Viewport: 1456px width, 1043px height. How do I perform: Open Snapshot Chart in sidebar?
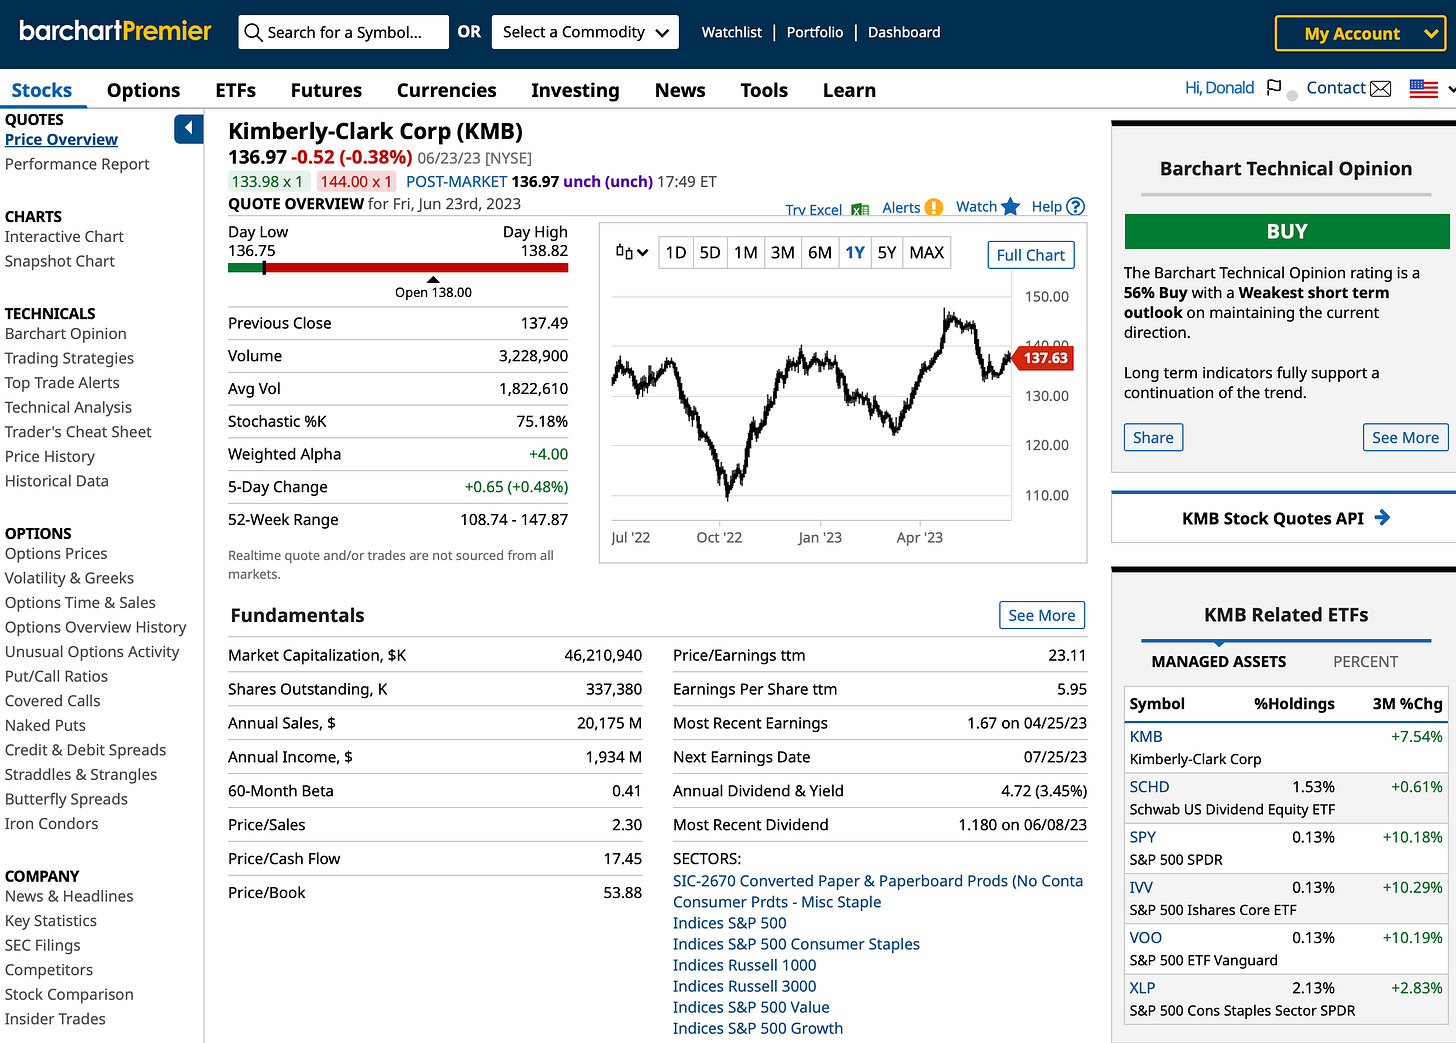pyautogui.click(x=60, y=261)
